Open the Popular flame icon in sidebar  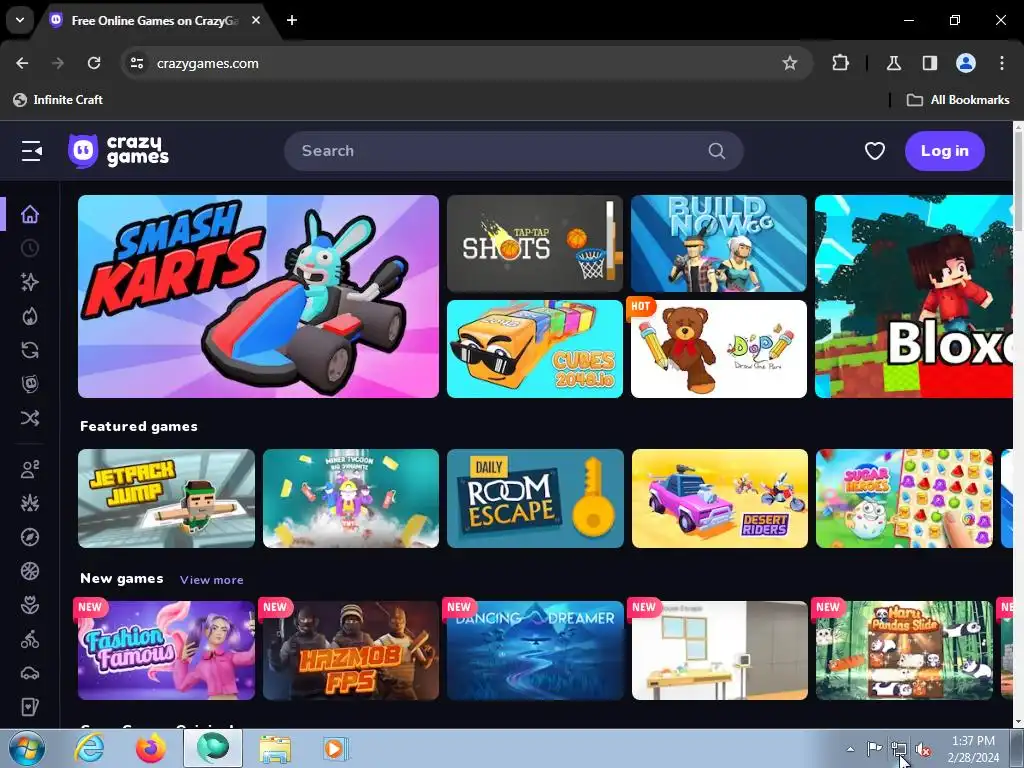coord(29,316)
